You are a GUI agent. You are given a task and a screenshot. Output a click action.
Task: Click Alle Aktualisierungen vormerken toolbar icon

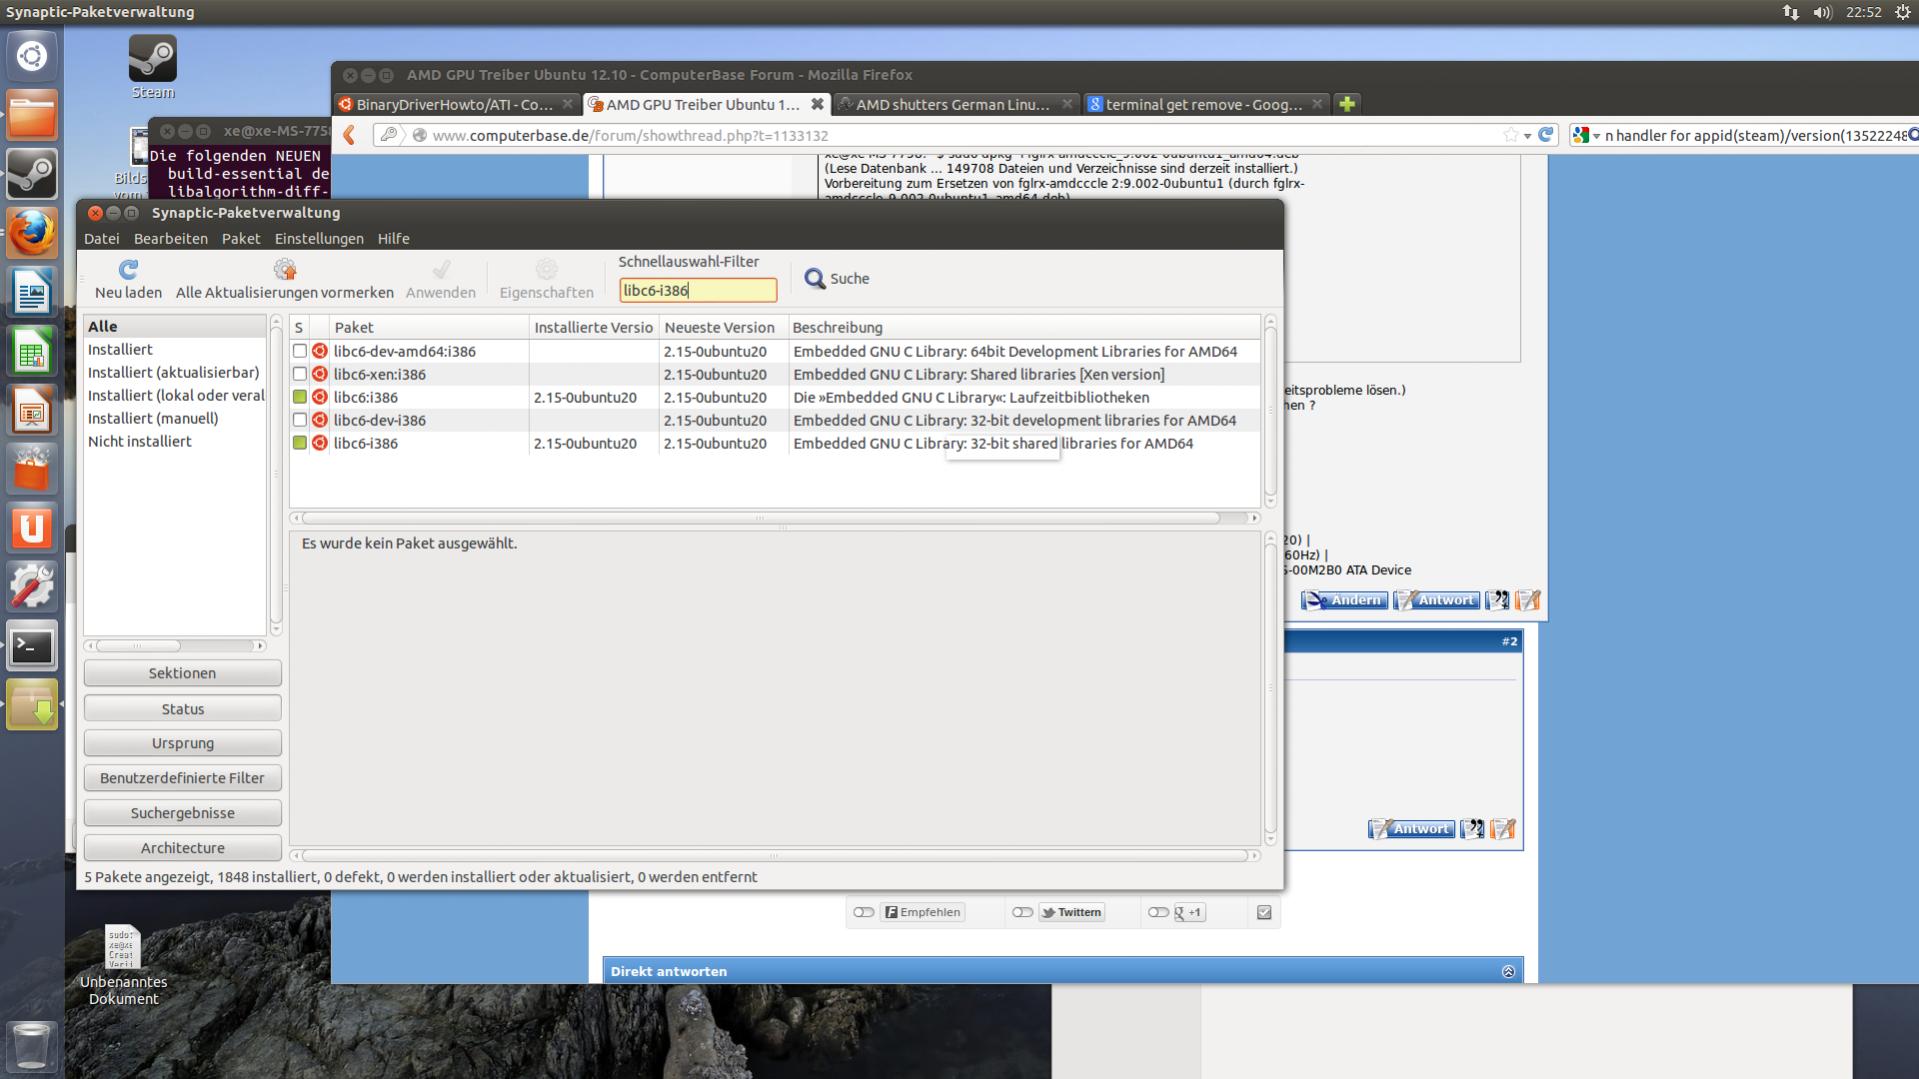pos(285,269)
